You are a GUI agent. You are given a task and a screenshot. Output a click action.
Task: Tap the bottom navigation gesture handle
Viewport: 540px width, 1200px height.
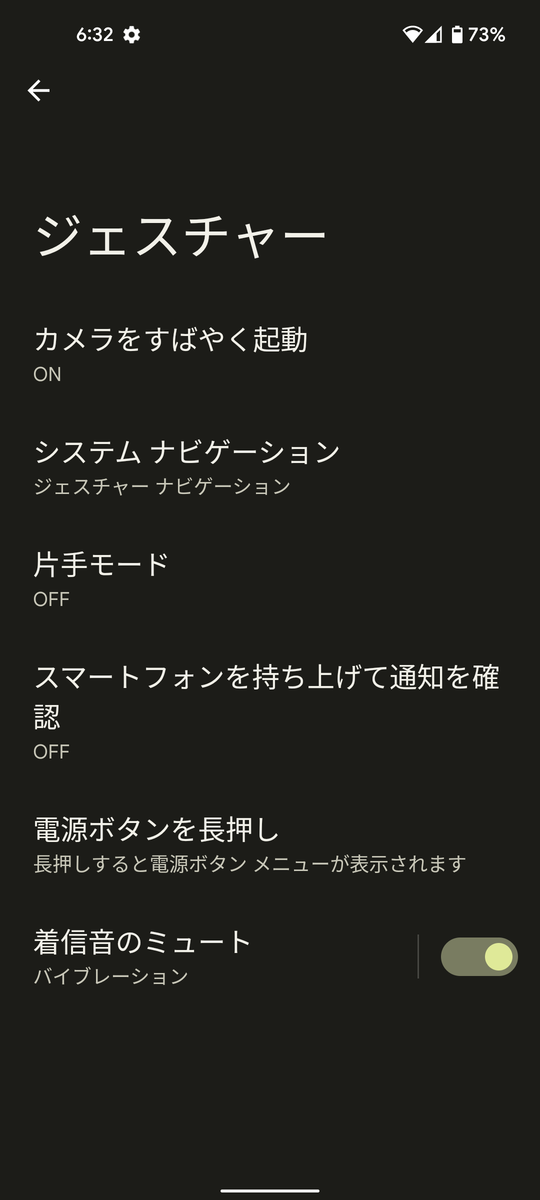click(x=270, y=1190)
